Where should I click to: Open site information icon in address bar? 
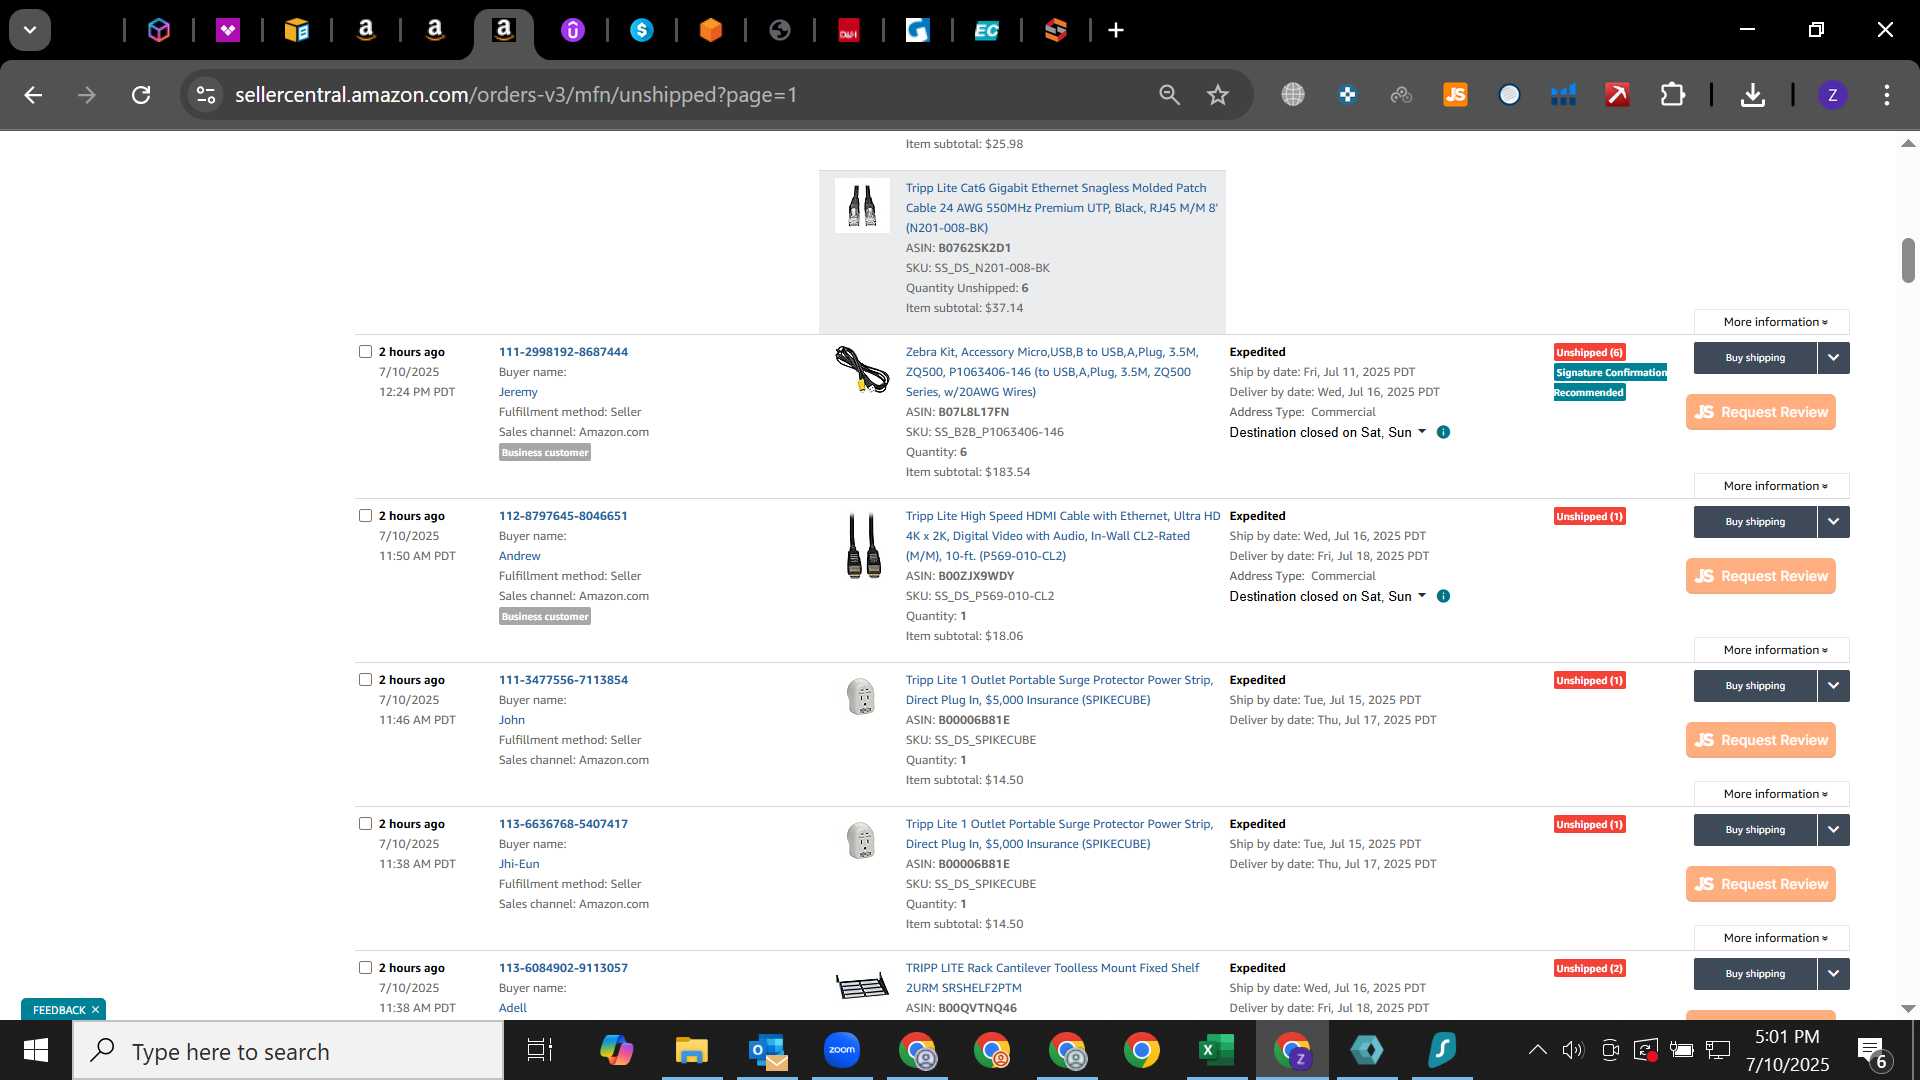pos(206,95)
